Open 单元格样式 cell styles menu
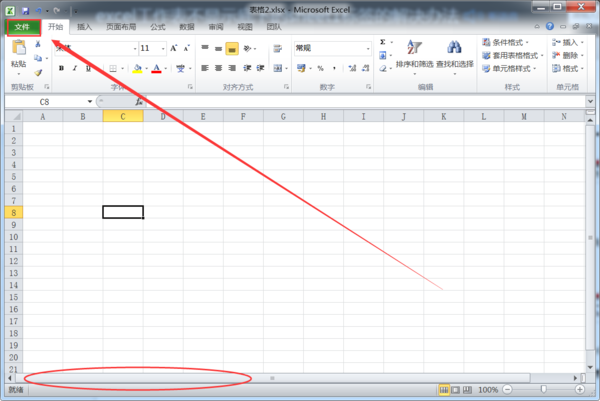 click(x=509, y=68)
